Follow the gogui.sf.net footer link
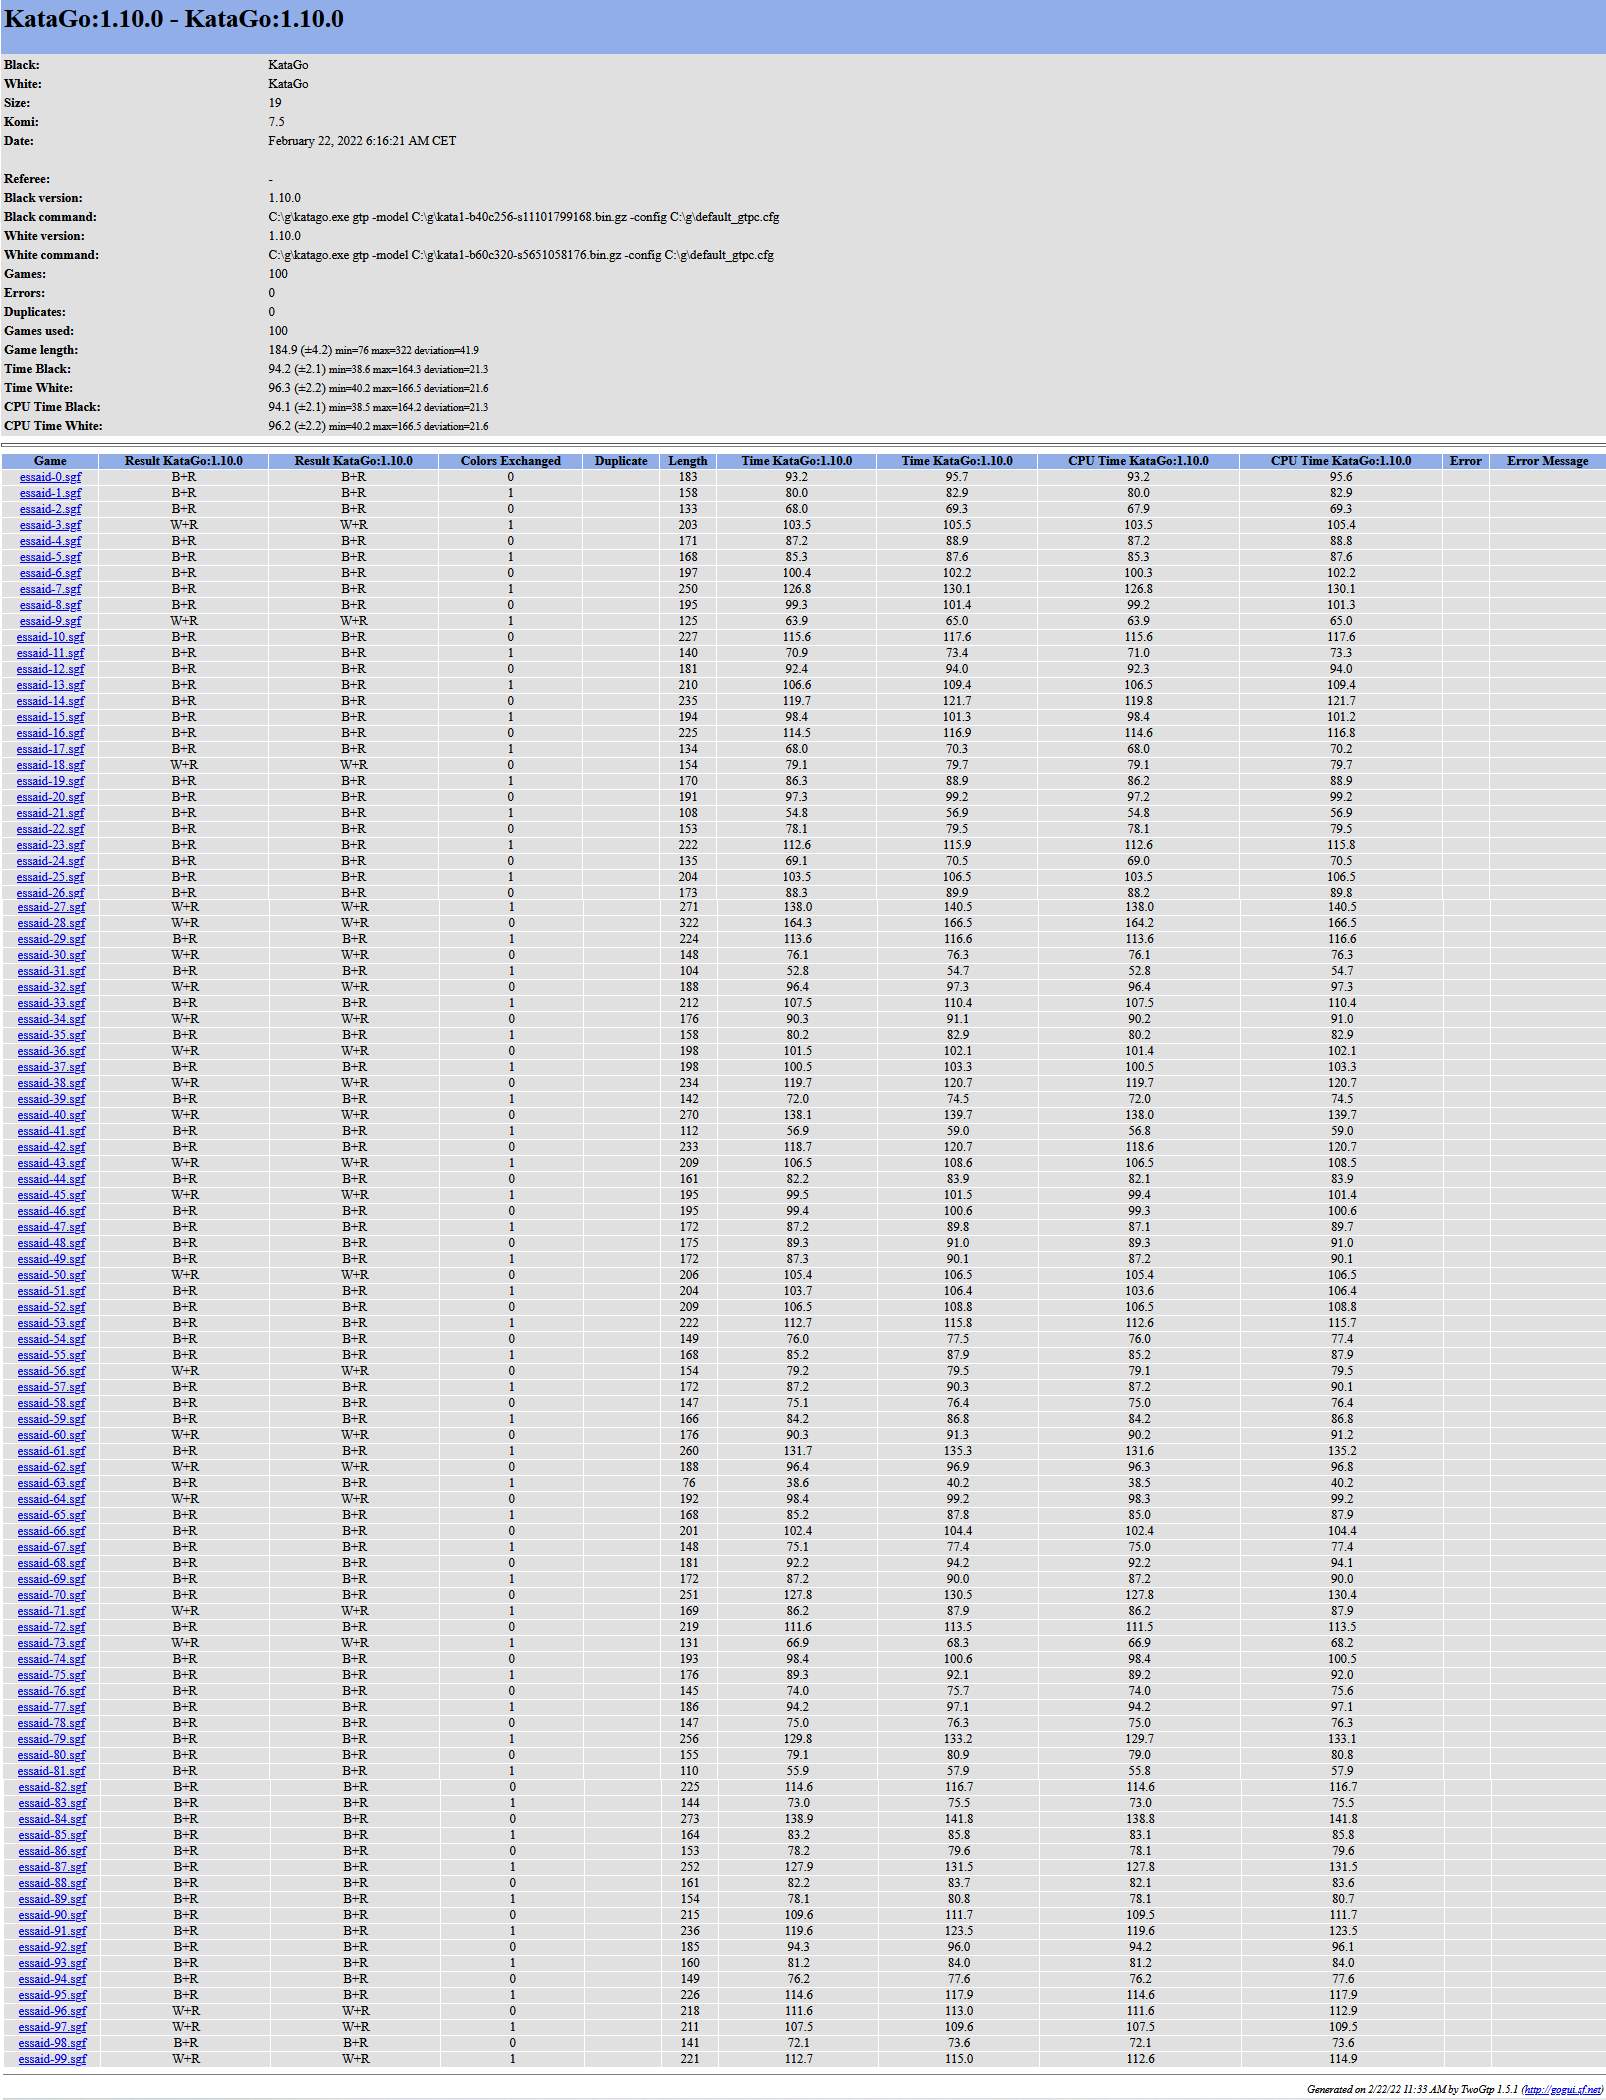Image resolution: width=1606 pixels, height=2100 pixels. point(1561,2089)
